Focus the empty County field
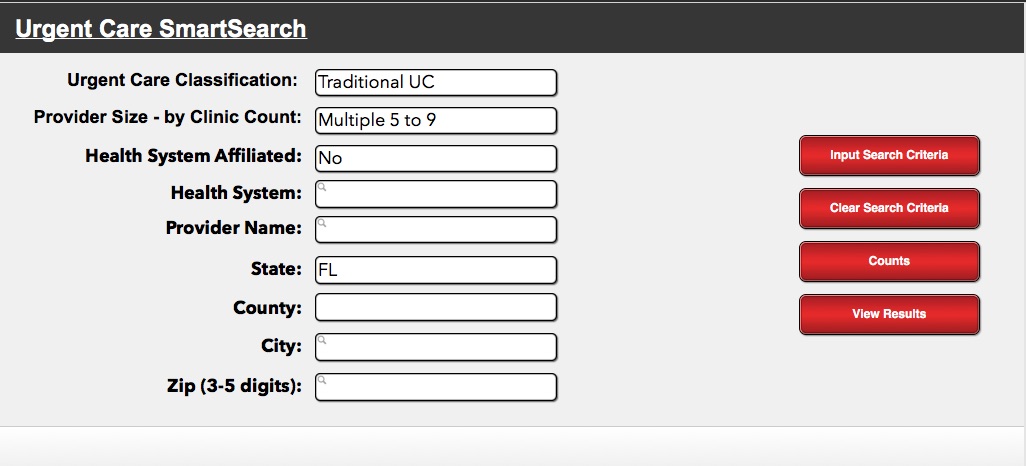The width and height of the screenshot is (1026, 466). click(x=436, y=307)
